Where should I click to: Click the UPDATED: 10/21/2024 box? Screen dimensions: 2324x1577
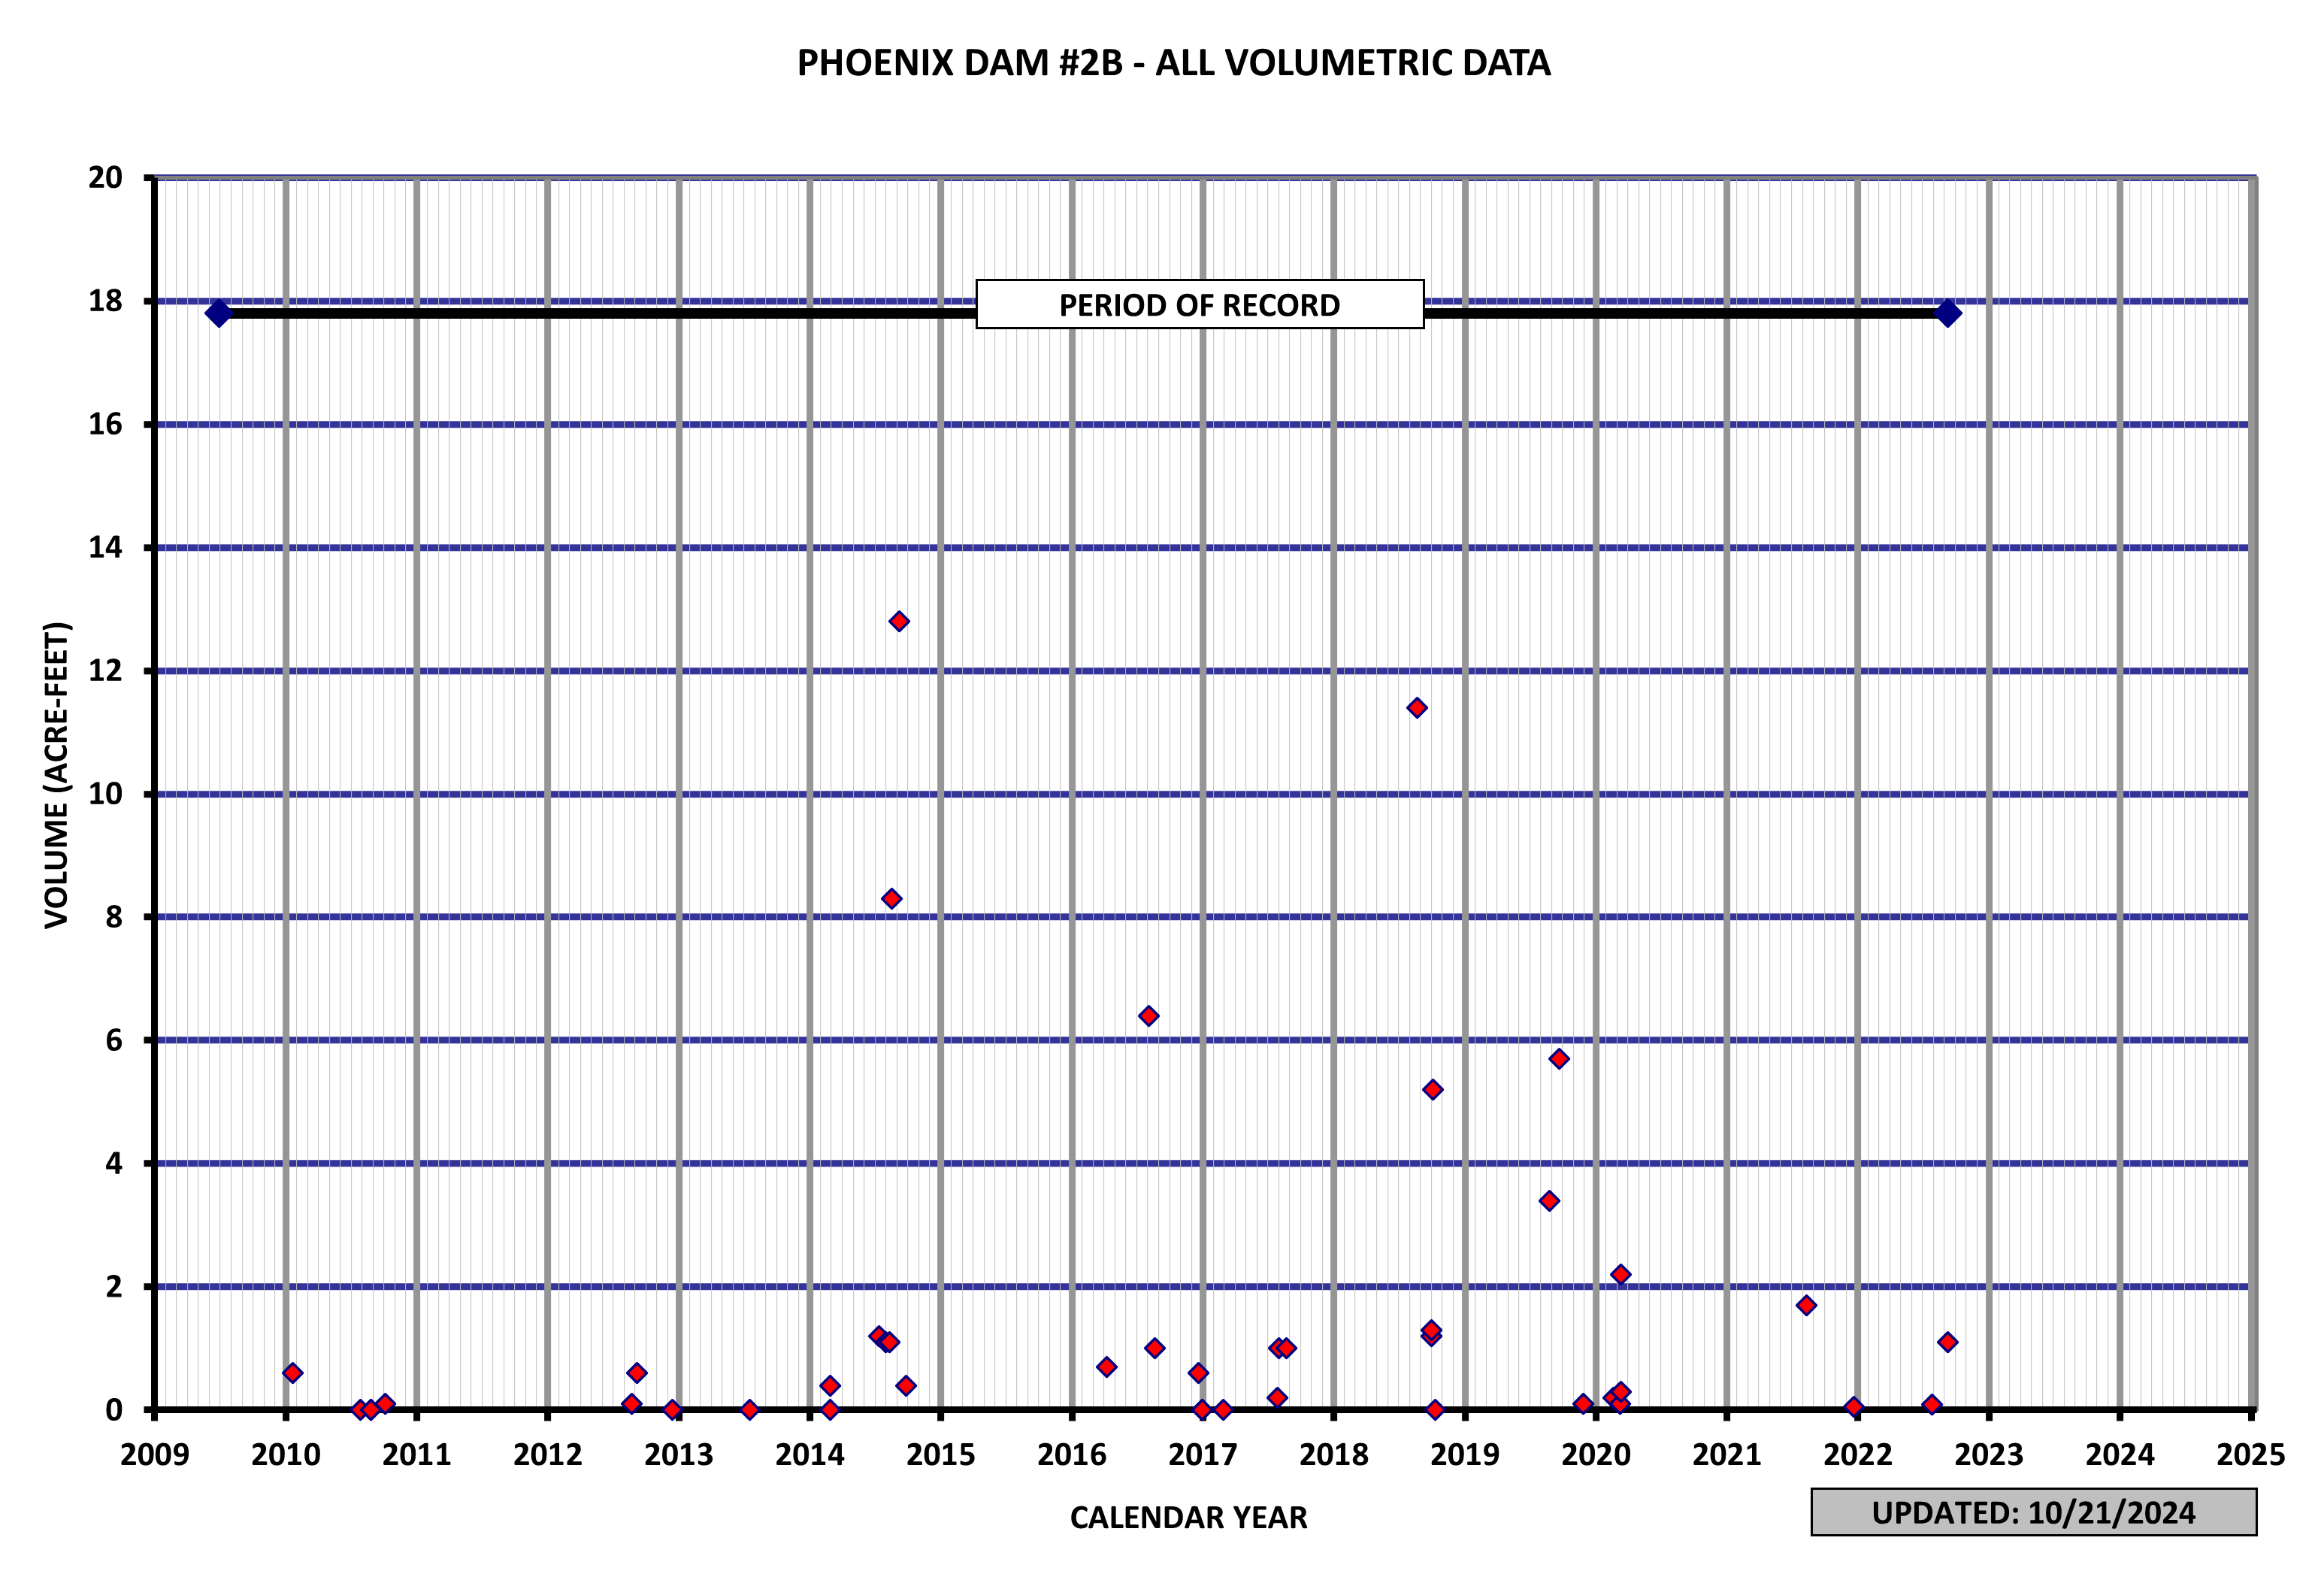(x=2033, y=1512)
